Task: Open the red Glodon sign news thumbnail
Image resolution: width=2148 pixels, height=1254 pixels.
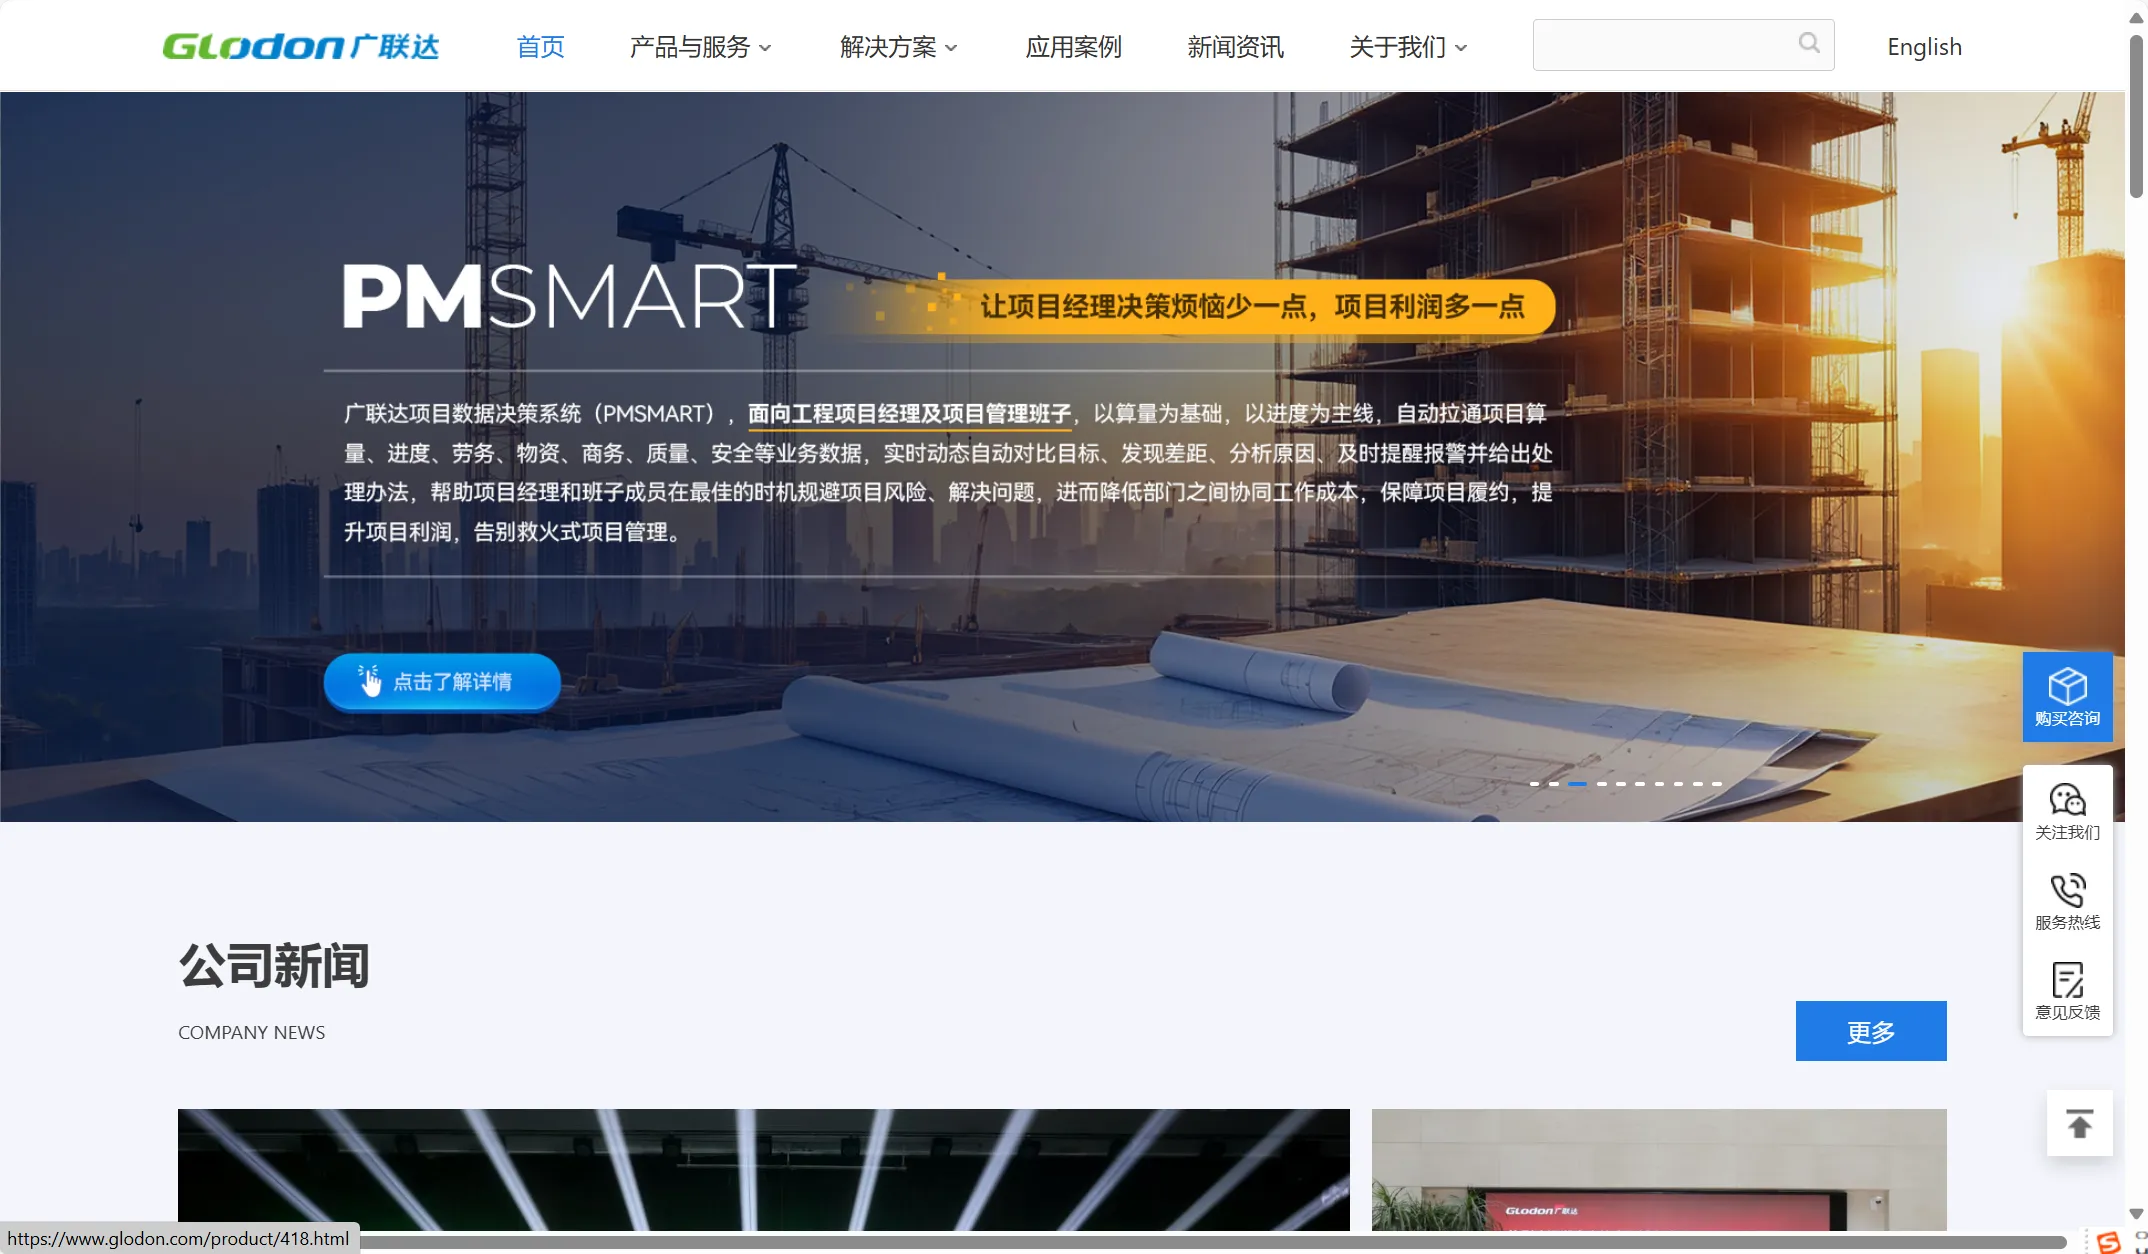Action: tap(1658, 1169)
